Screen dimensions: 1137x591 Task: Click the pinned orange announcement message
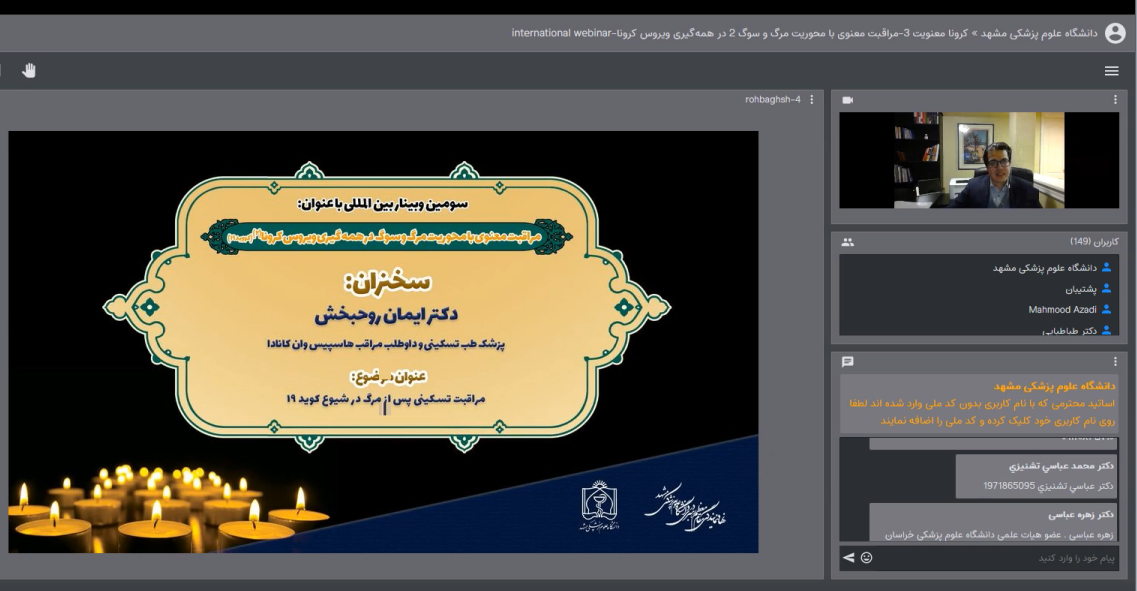978,404
